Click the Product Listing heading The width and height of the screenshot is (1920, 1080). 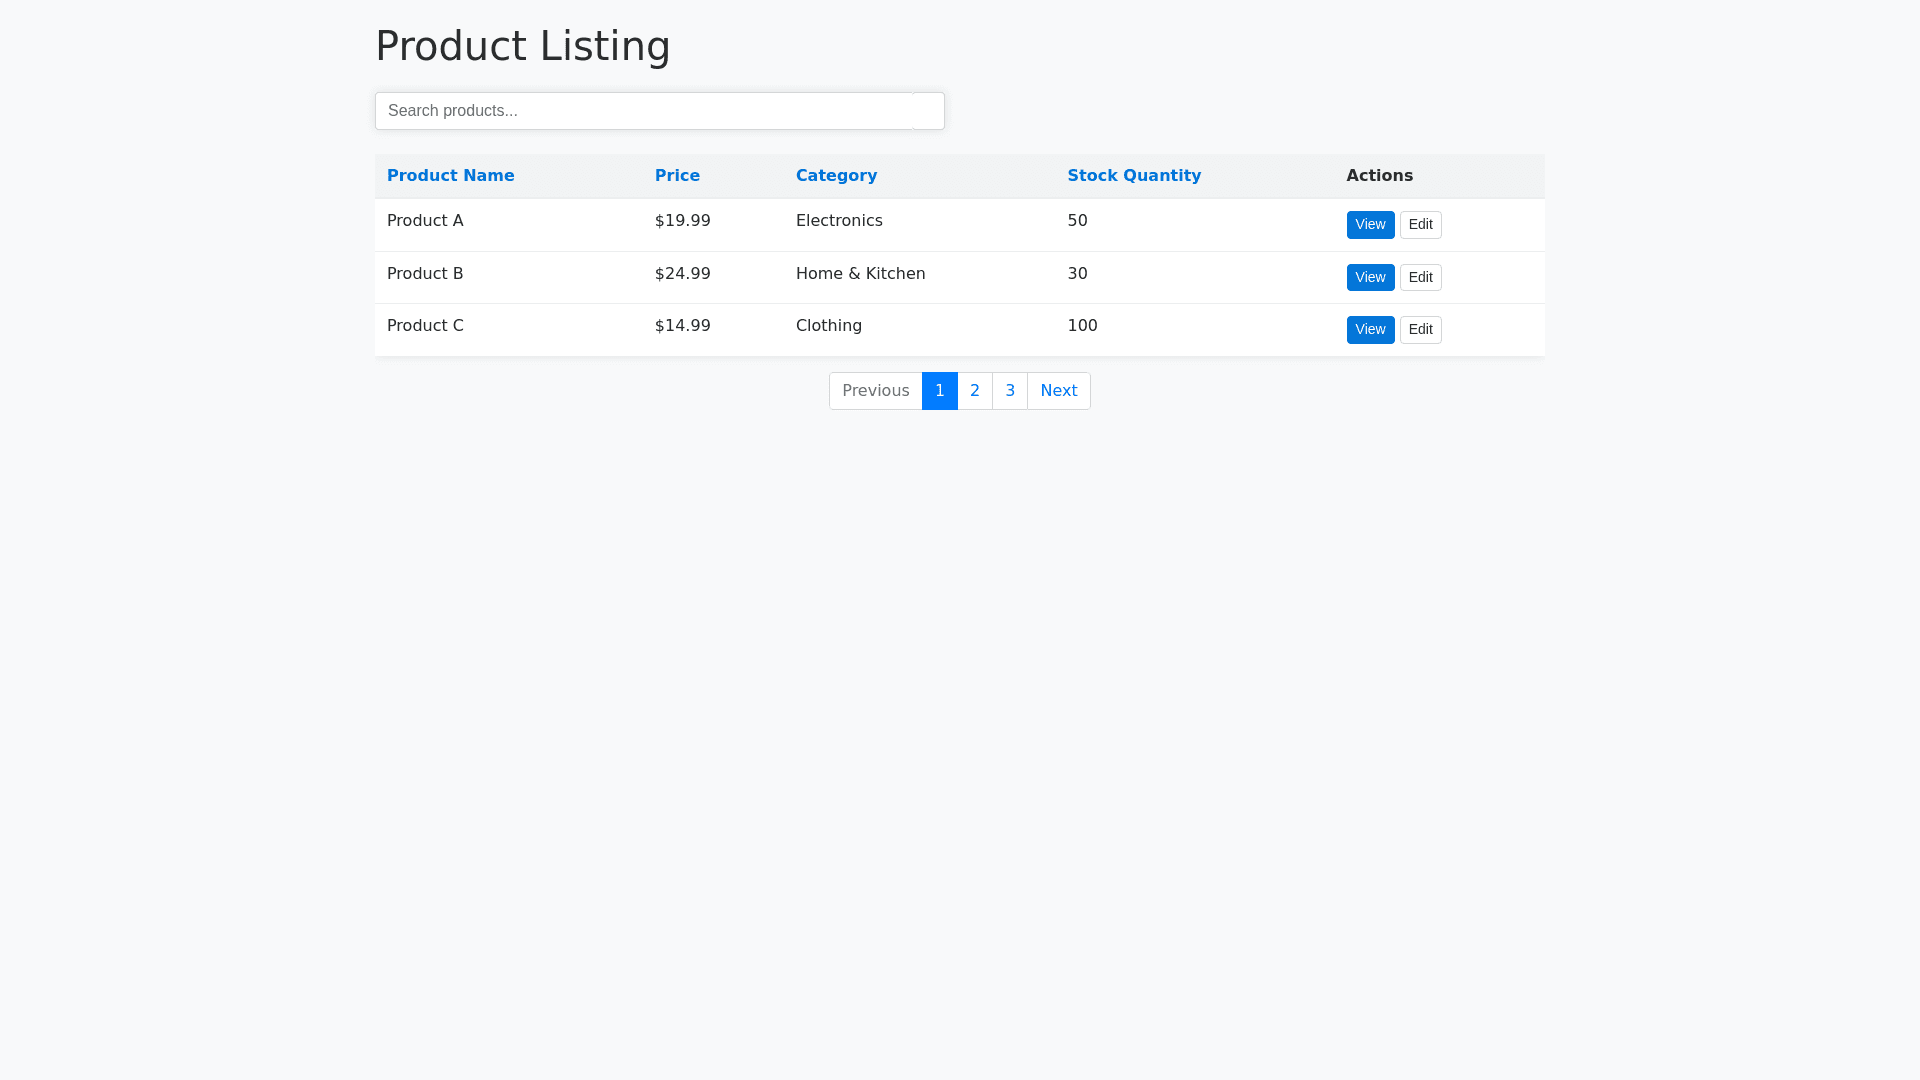pos(522,46)
